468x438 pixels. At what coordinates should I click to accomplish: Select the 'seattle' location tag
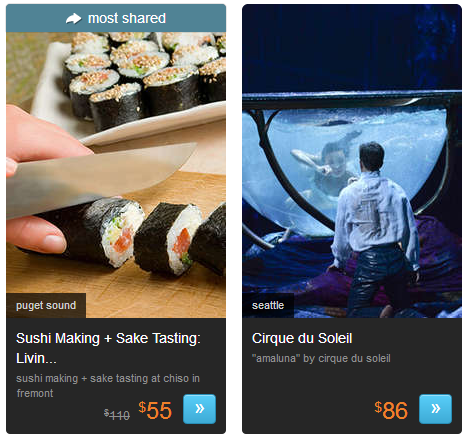268,306
